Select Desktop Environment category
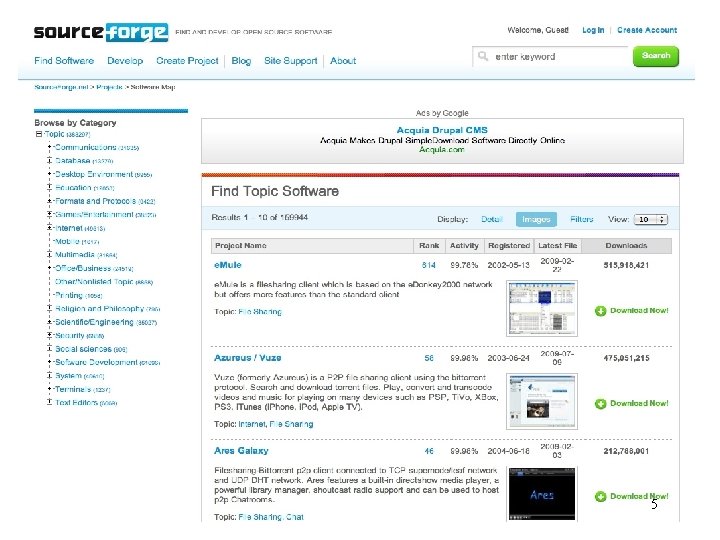This screenshot has height=540, width=720. [x=94, y=174]
